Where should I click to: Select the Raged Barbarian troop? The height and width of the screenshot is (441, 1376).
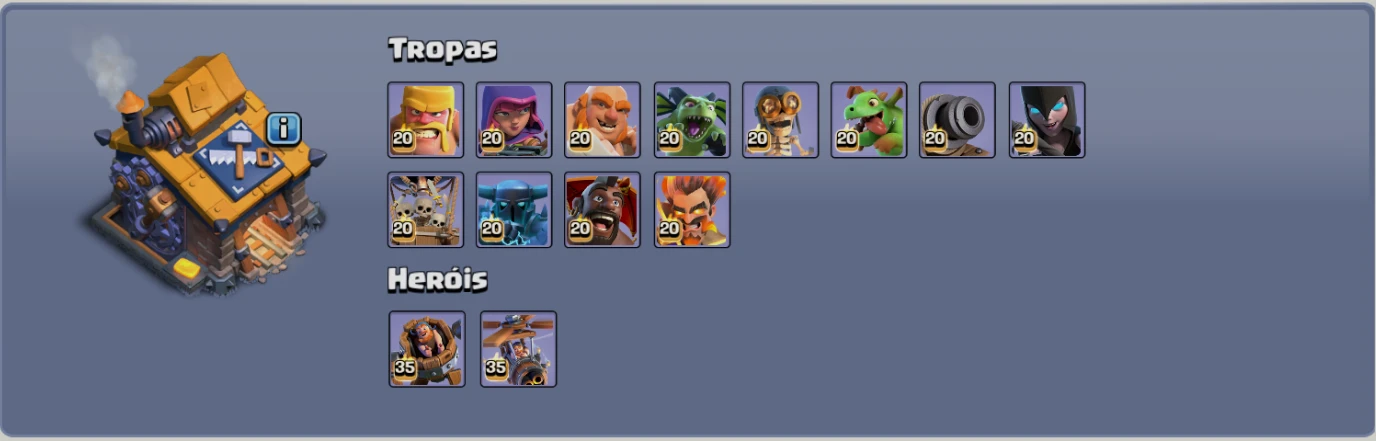pyautogui.click(x=426, y=120)
